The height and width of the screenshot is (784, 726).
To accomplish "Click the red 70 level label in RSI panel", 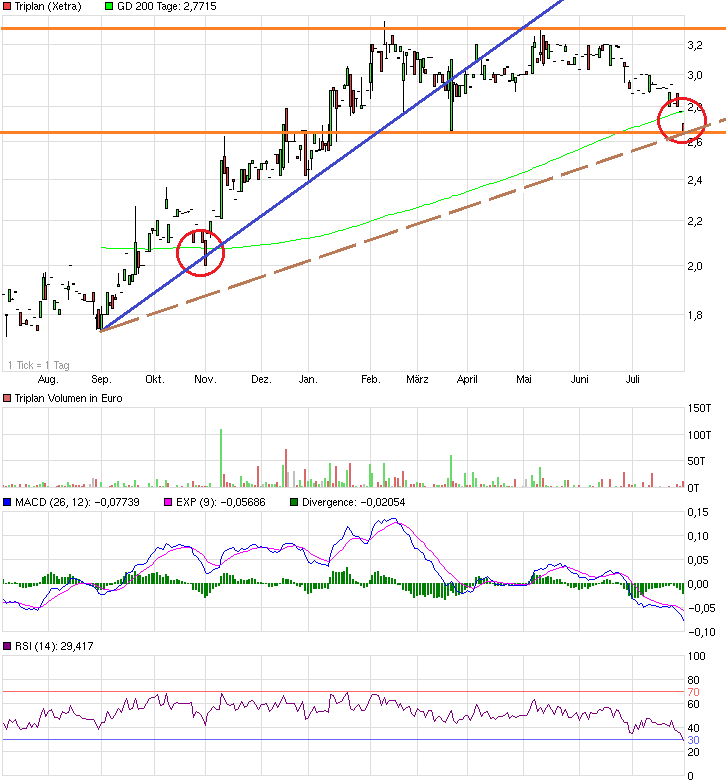I will [692, 692].
